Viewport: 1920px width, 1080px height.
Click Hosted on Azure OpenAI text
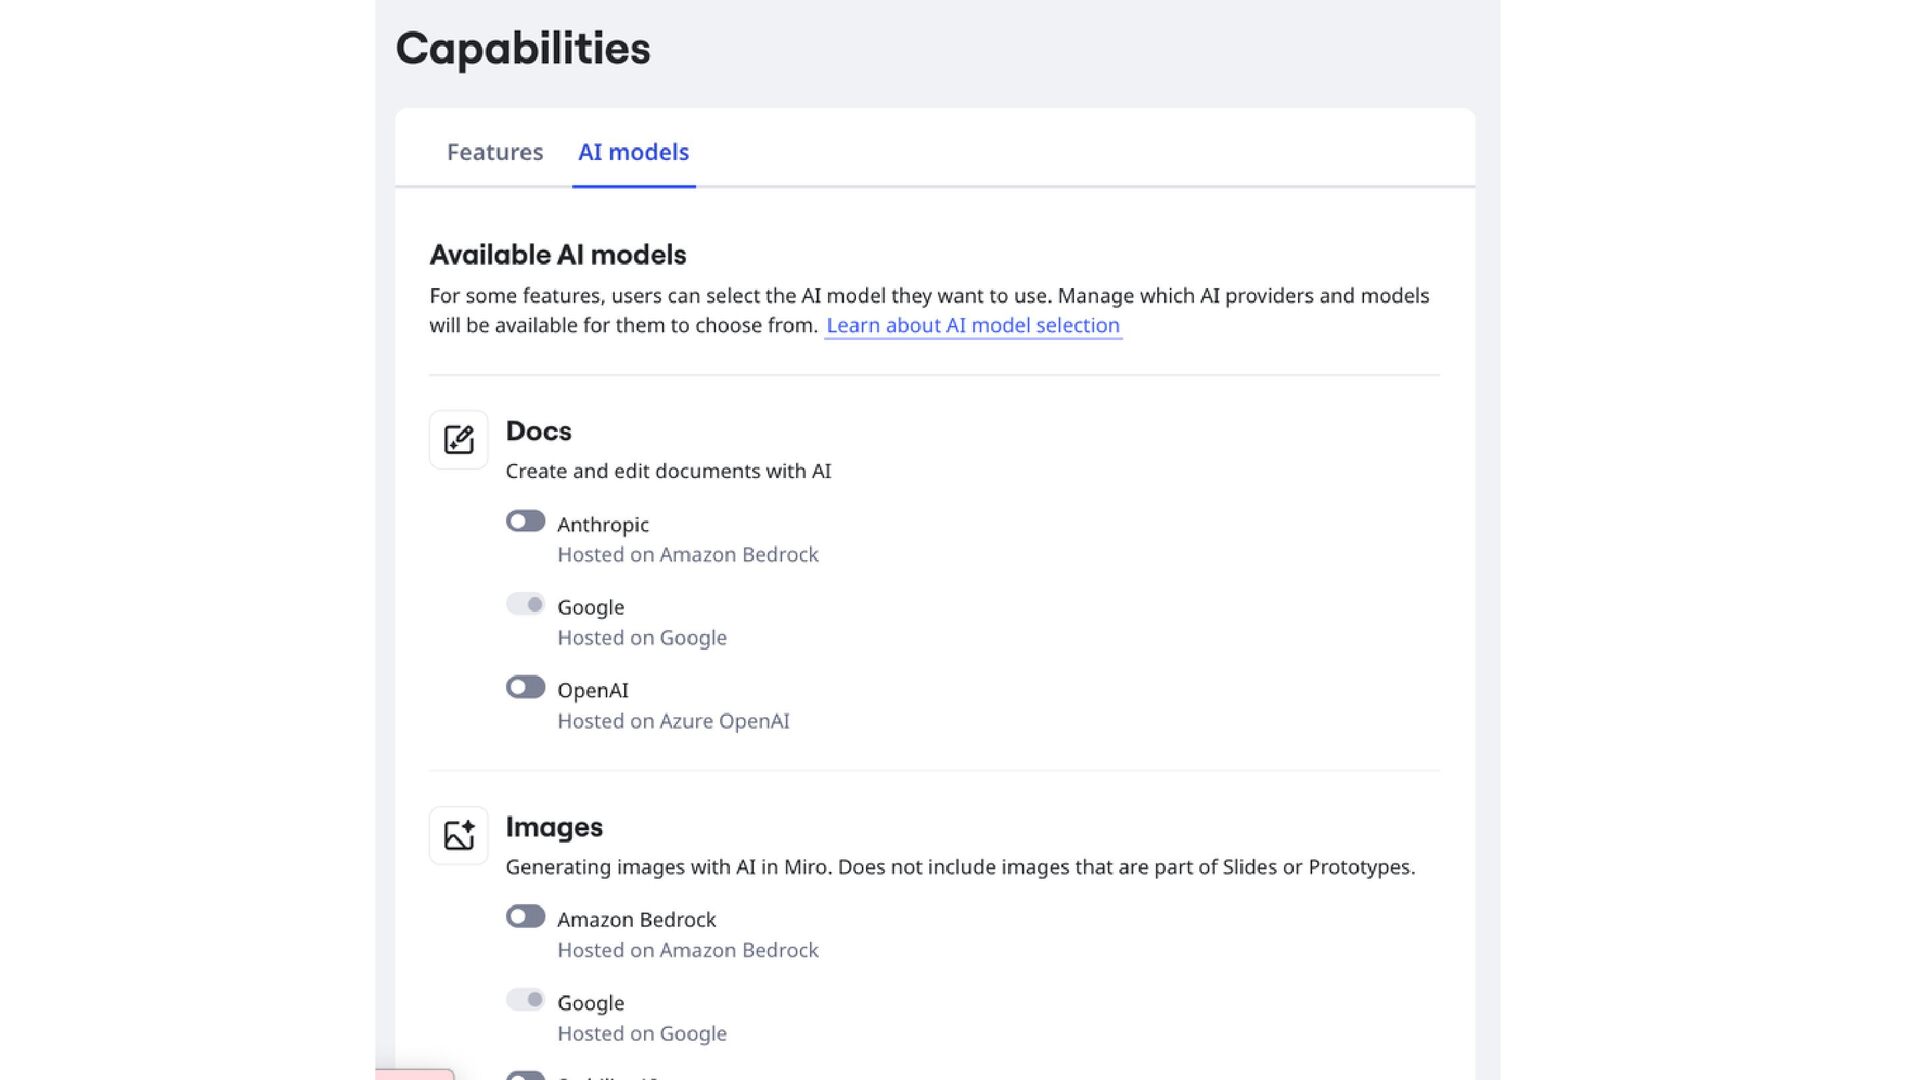(673, 721)
